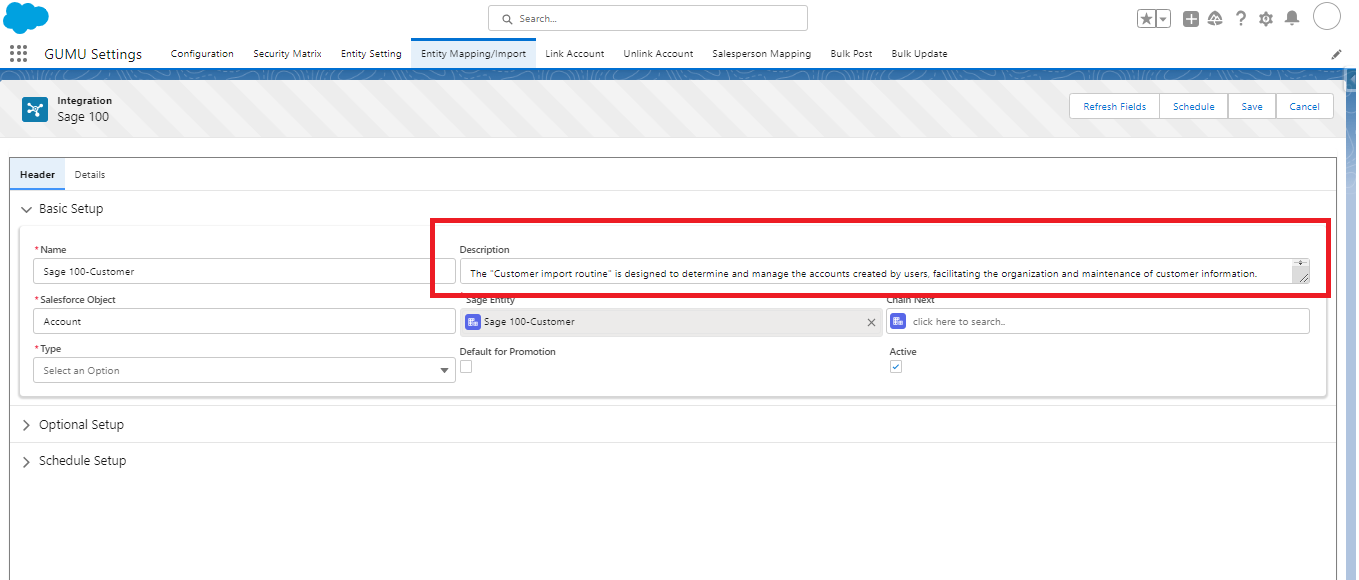Open the Type dropdown
The image size is (1359, 580).
(x=244, y=370)
